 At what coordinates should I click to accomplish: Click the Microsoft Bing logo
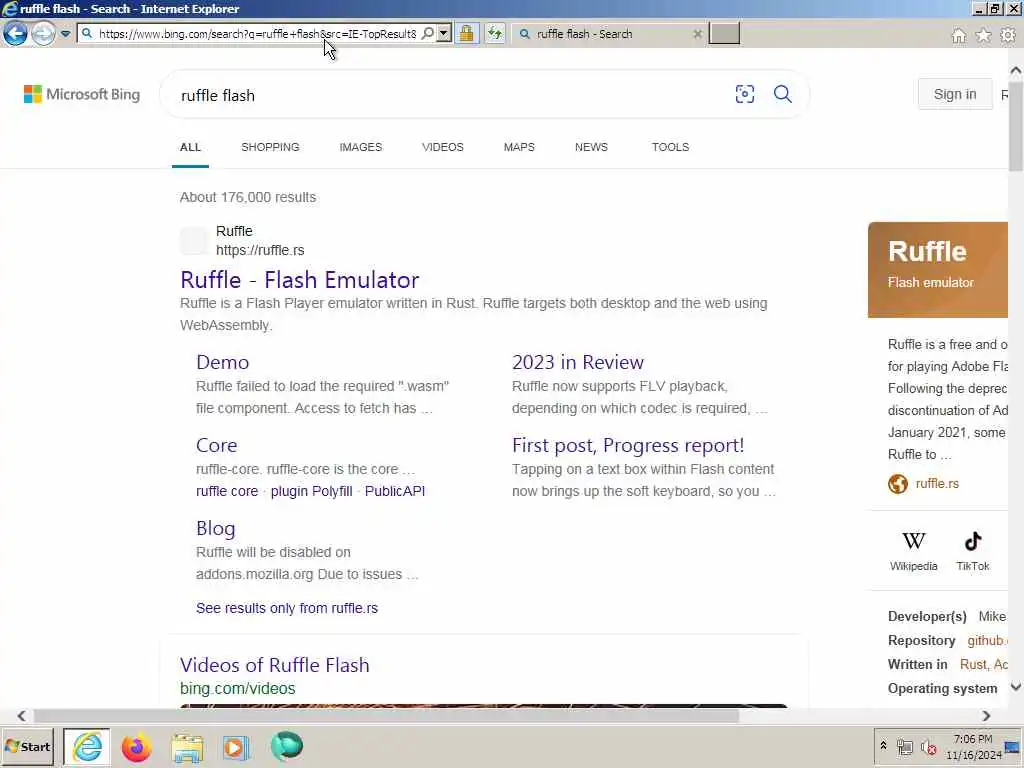click(x=82, y=94)
